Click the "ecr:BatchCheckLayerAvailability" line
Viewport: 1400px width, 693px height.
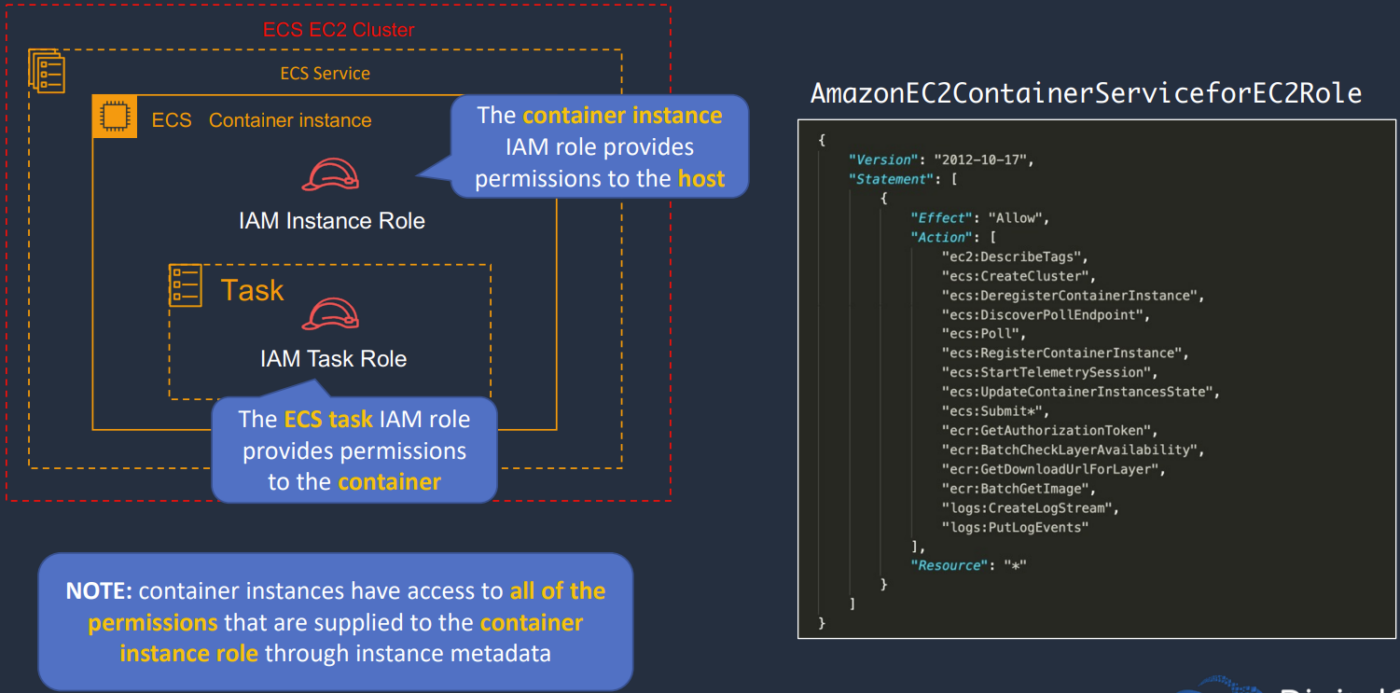pyautogui.click(x=1072, y=450)
